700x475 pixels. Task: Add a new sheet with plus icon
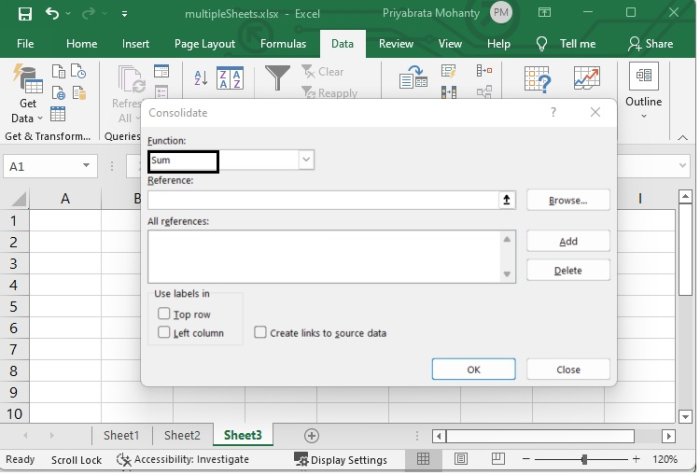[312, 436]
